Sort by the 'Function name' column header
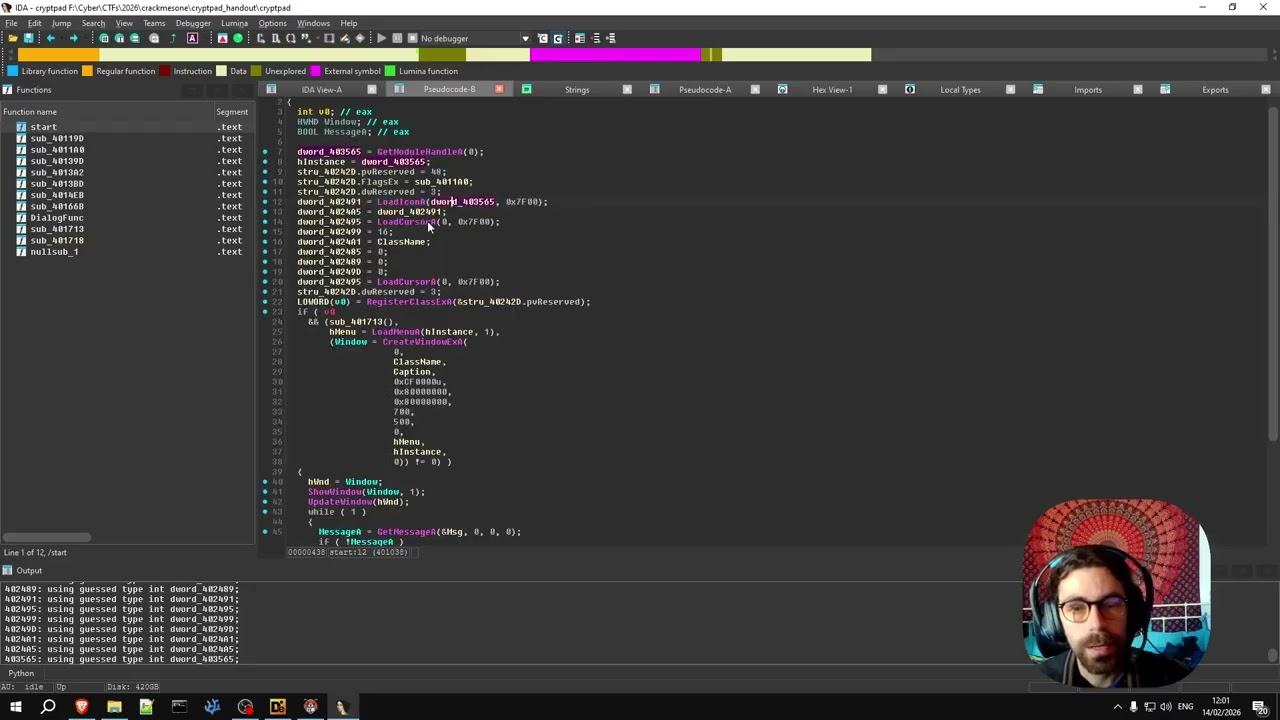Screen dimensions: 1280x720 click(107, 112)
